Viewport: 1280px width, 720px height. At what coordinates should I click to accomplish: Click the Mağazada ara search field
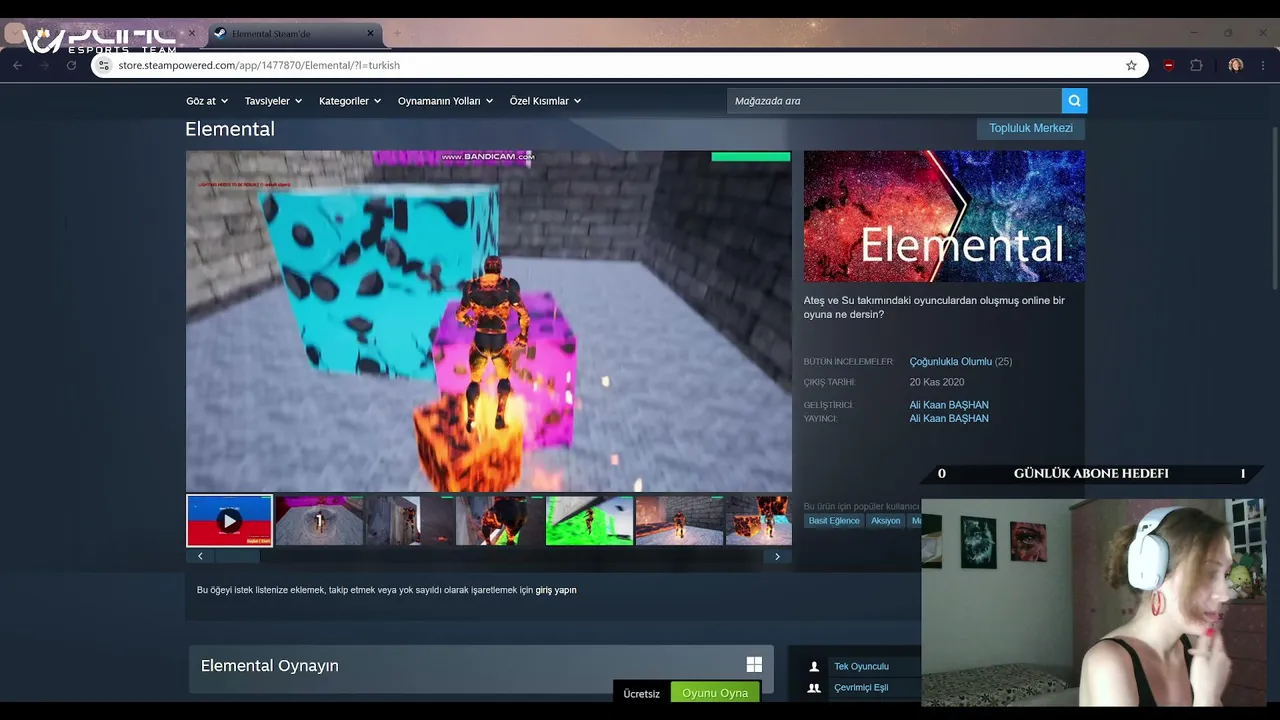tap(894, 101)
